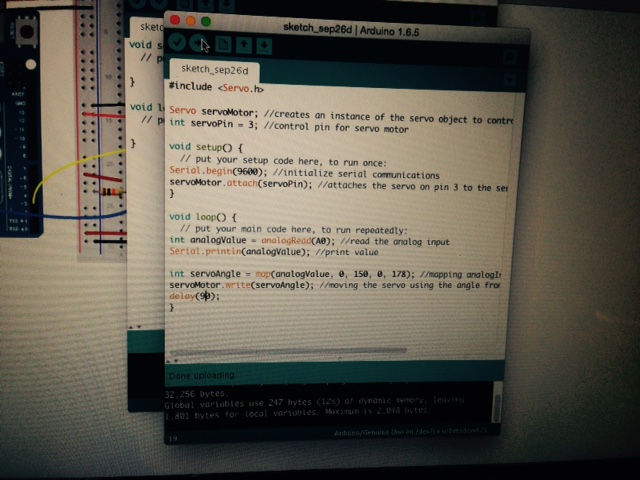Click 'Done uploading.' status message
The height and width of the screenshot is (480, 640).
(202, 375)
